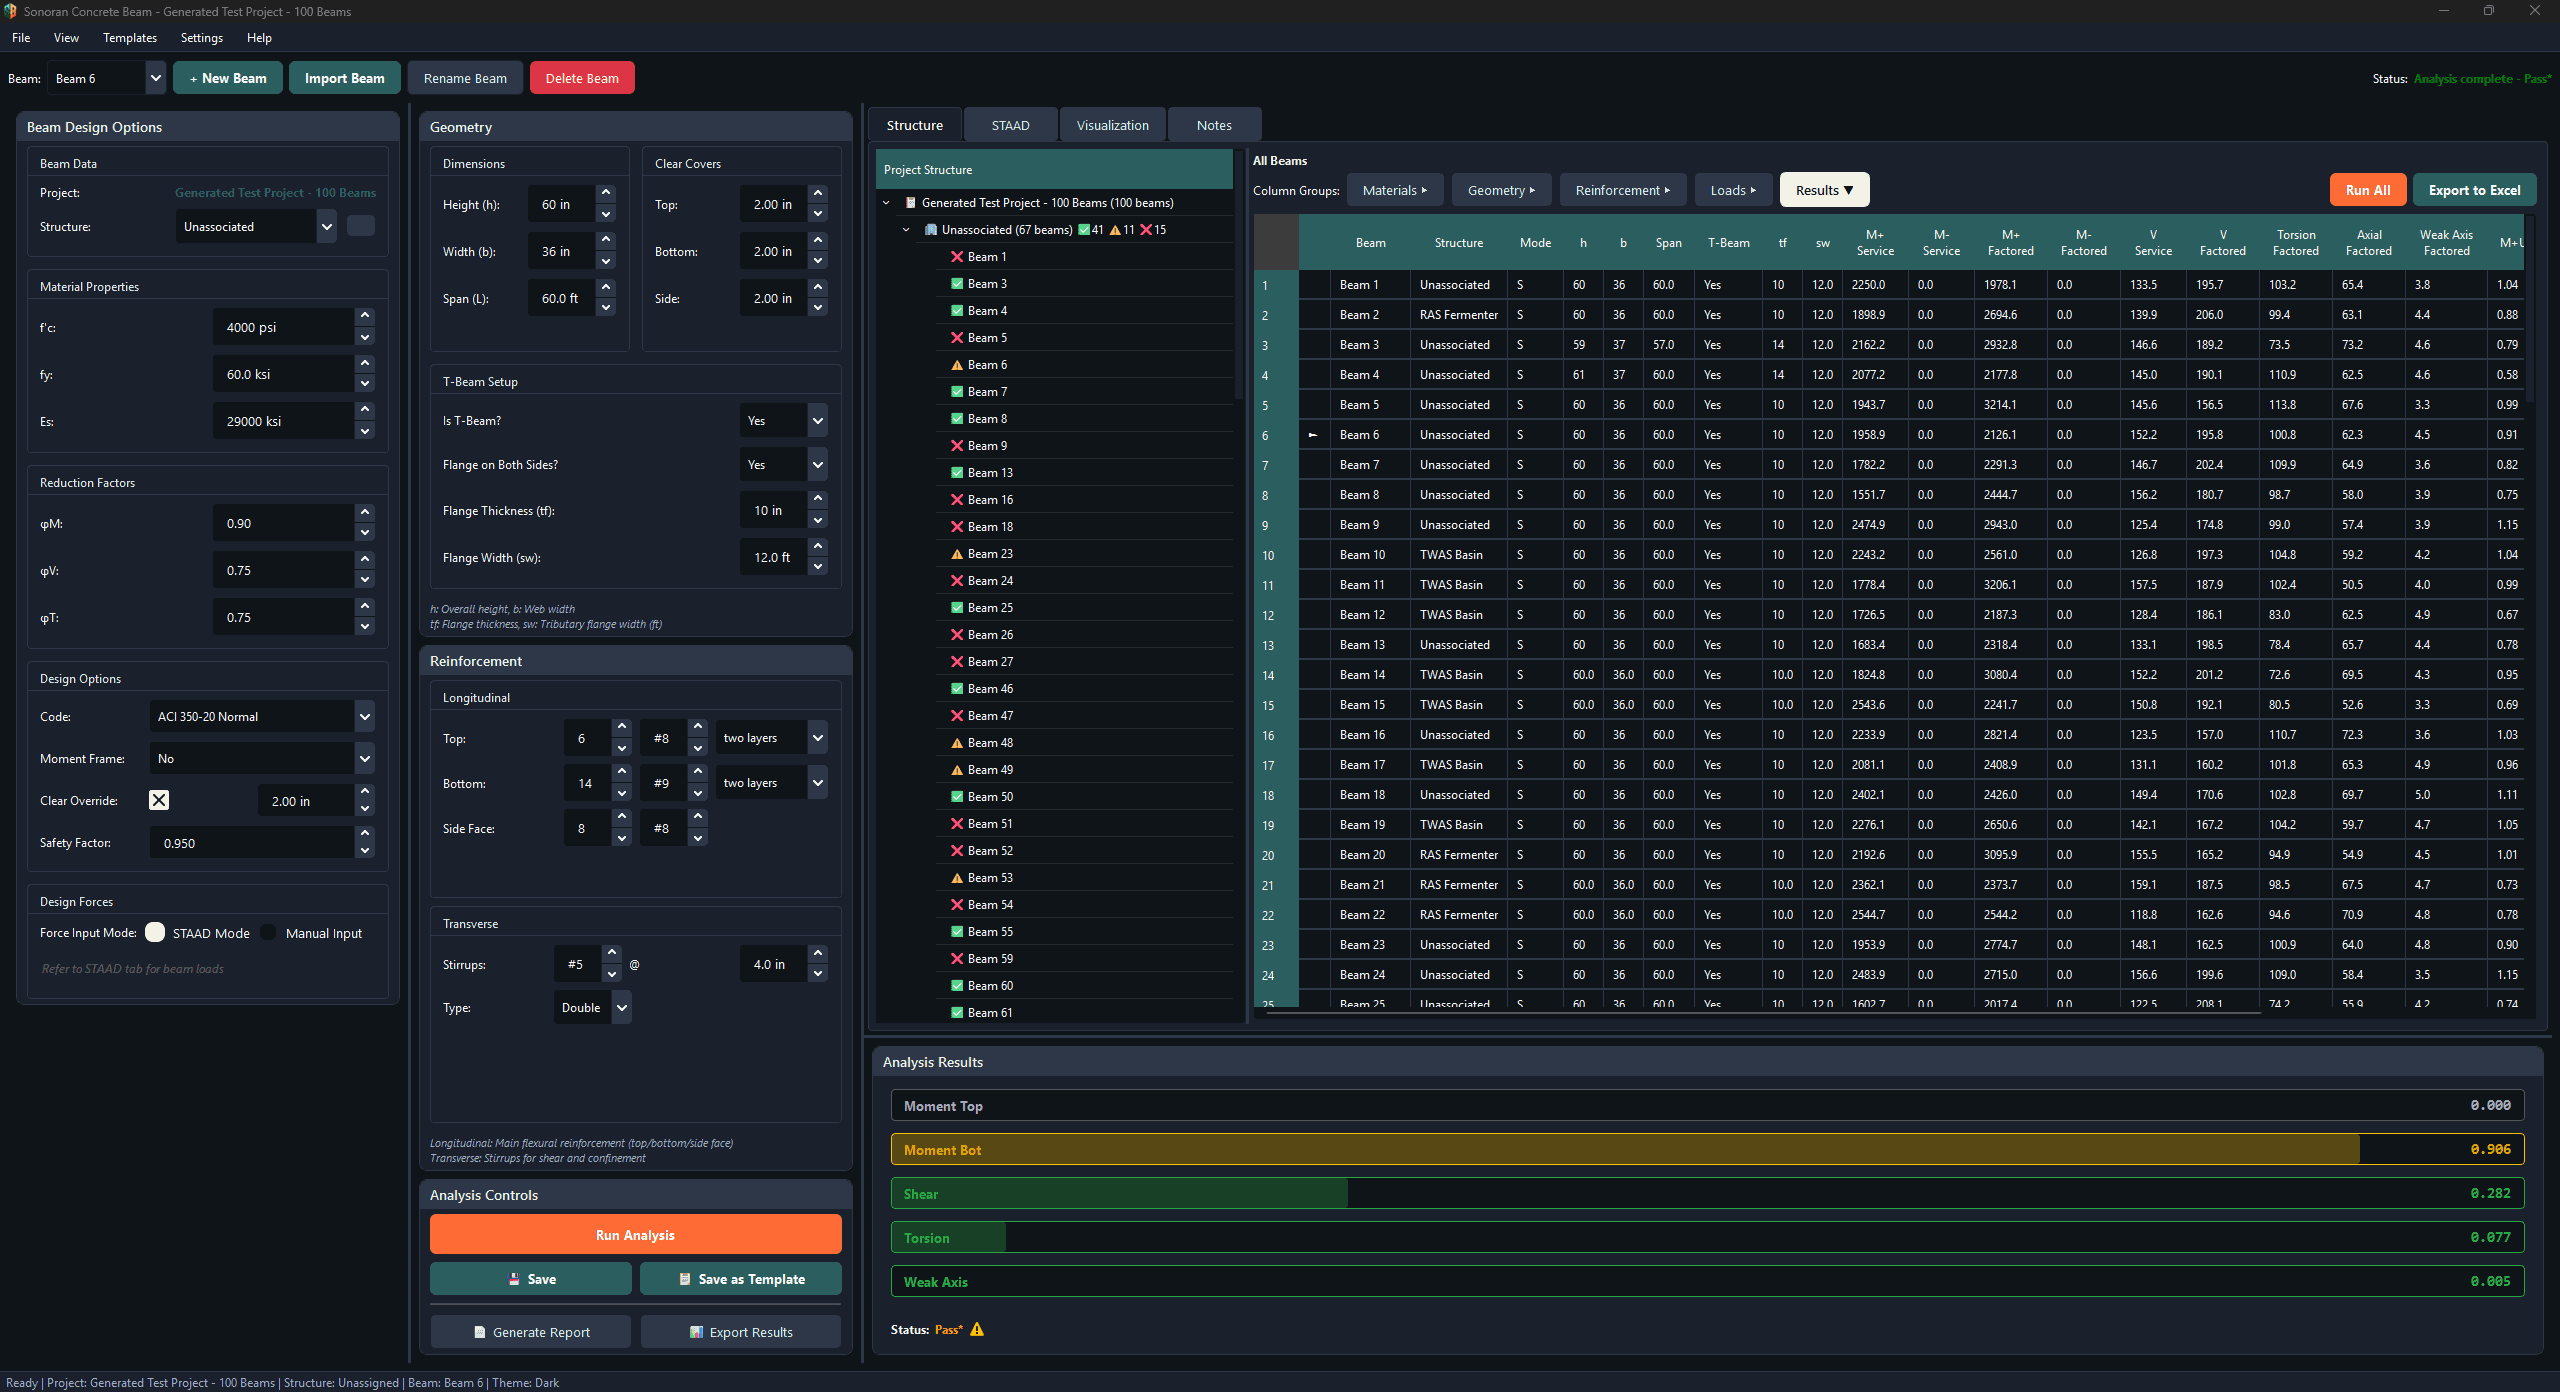The height and width of the screenshot is (1392, 2560).
Task: Click the small button next to Structure dropdown
Action: coord(361,227)
